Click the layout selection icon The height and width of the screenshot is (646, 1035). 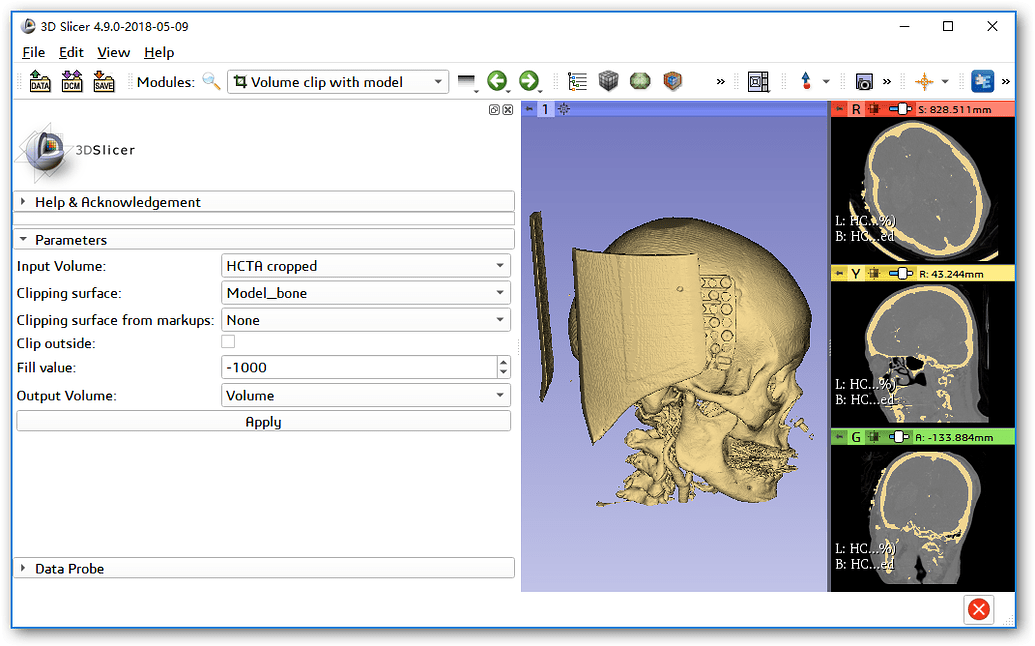click(x=759, y=82)
